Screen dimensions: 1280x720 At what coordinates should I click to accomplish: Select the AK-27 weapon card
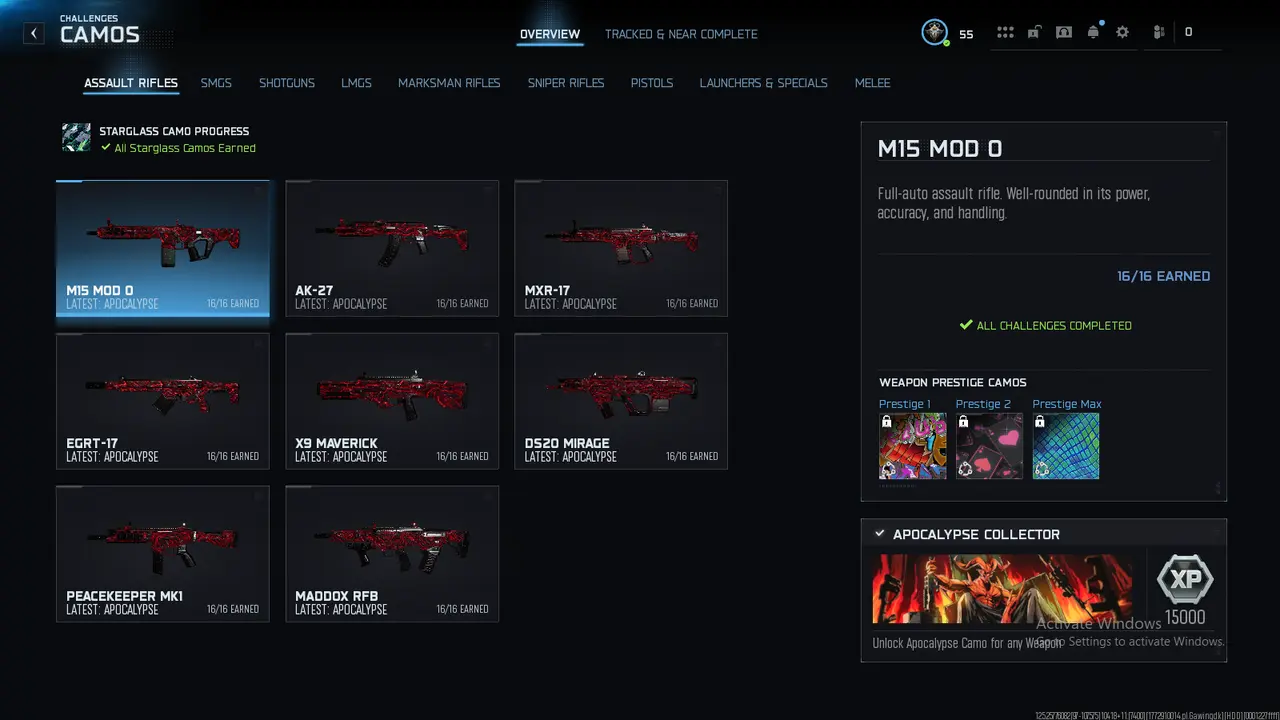pyautogui.click(x=392, y=248)
